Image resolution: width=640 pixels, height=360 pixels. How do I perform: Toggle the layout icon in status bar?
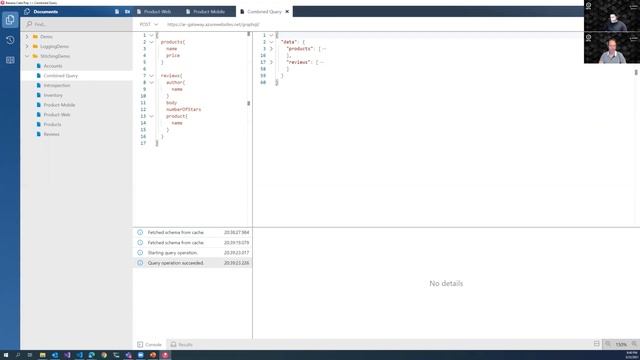[596, 344]
